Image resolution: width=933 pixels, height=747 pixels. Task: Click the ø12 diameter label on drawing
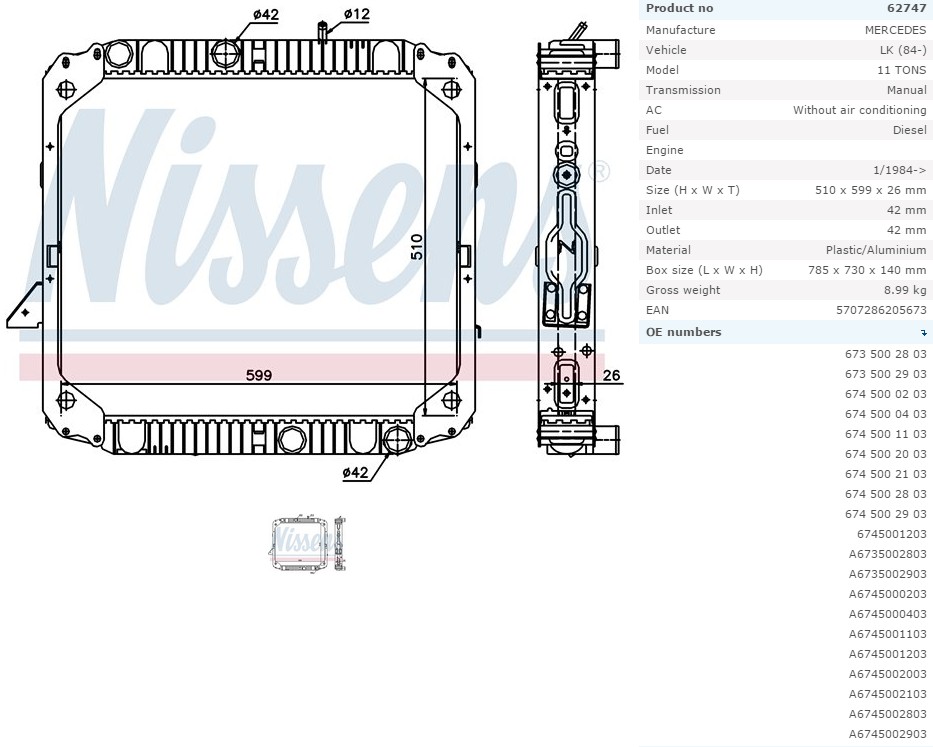[356, 13]
